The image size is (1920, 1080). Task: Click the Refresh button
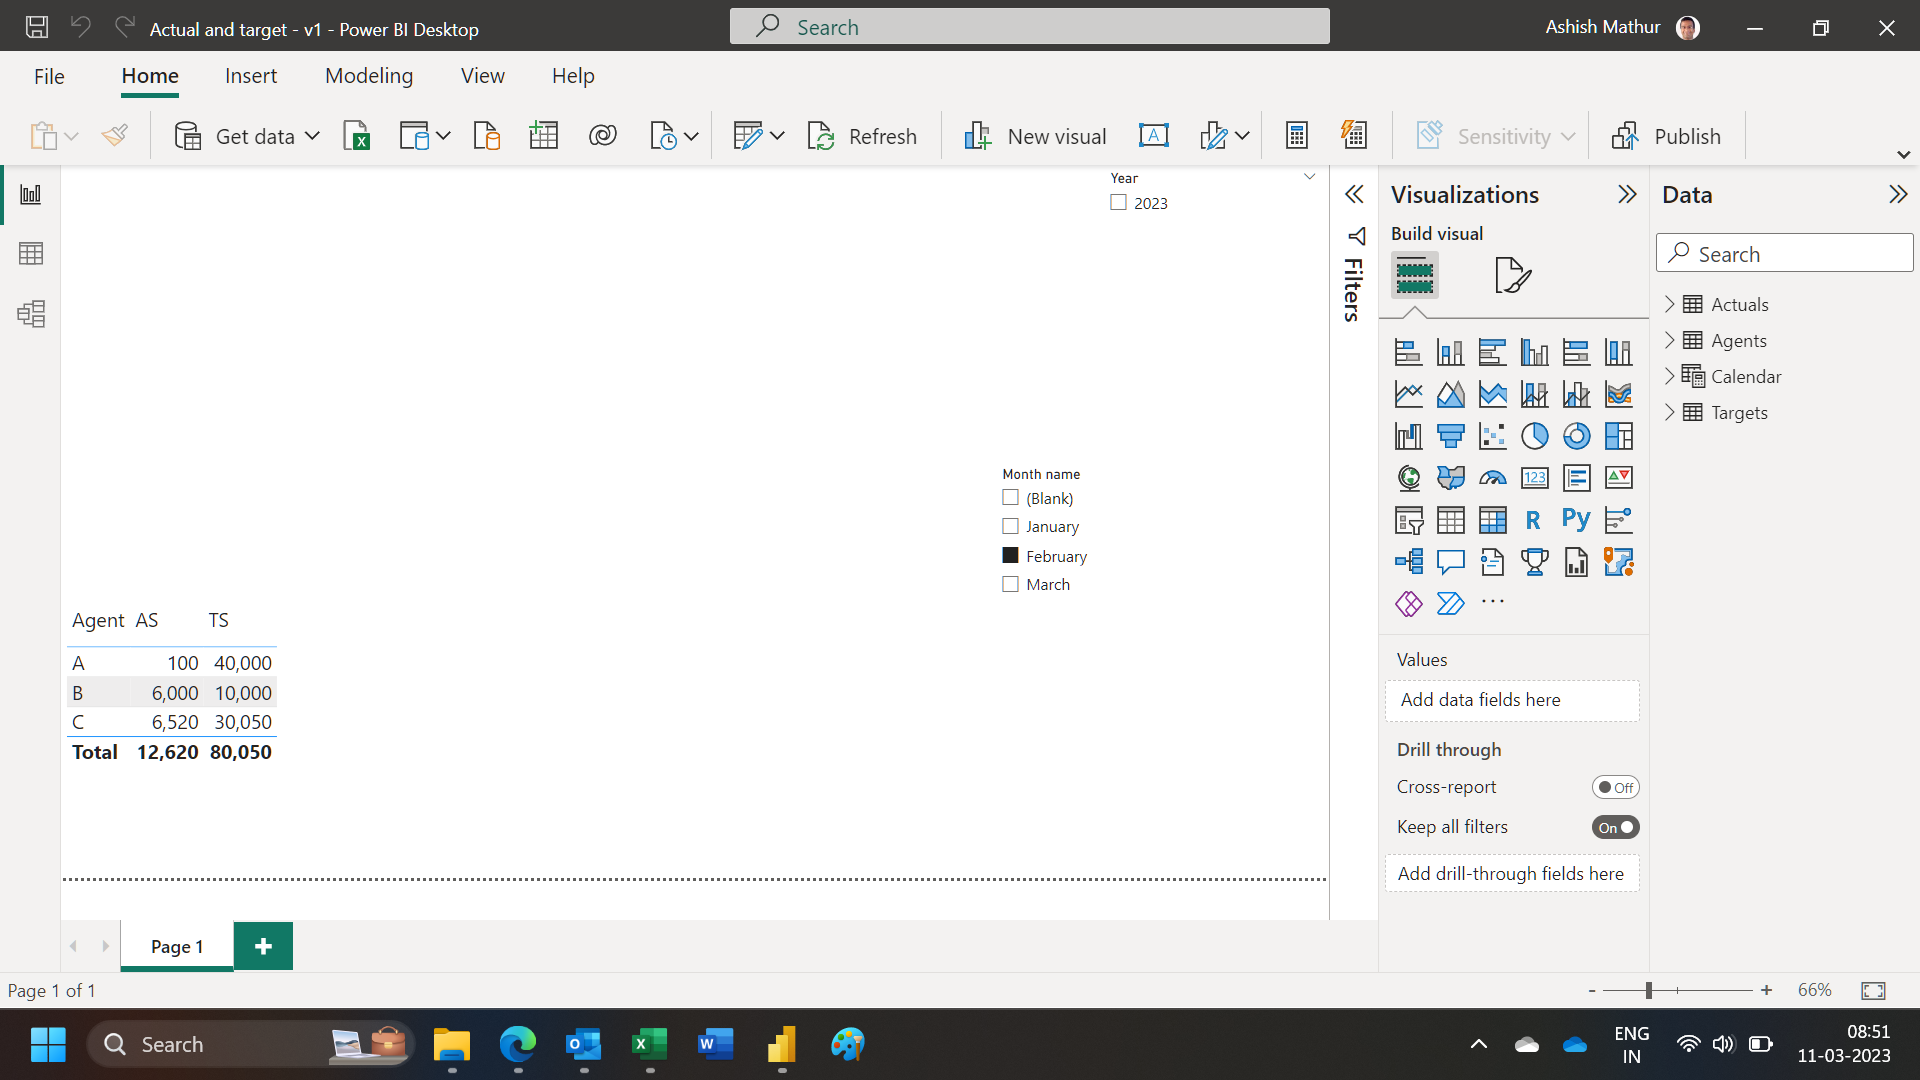[862, 136]
